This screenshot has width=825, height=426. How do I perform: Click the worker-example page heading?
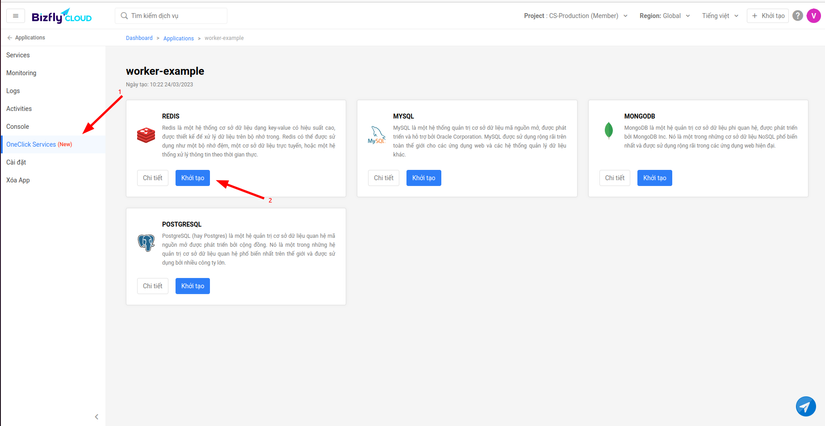click(165, 71)
